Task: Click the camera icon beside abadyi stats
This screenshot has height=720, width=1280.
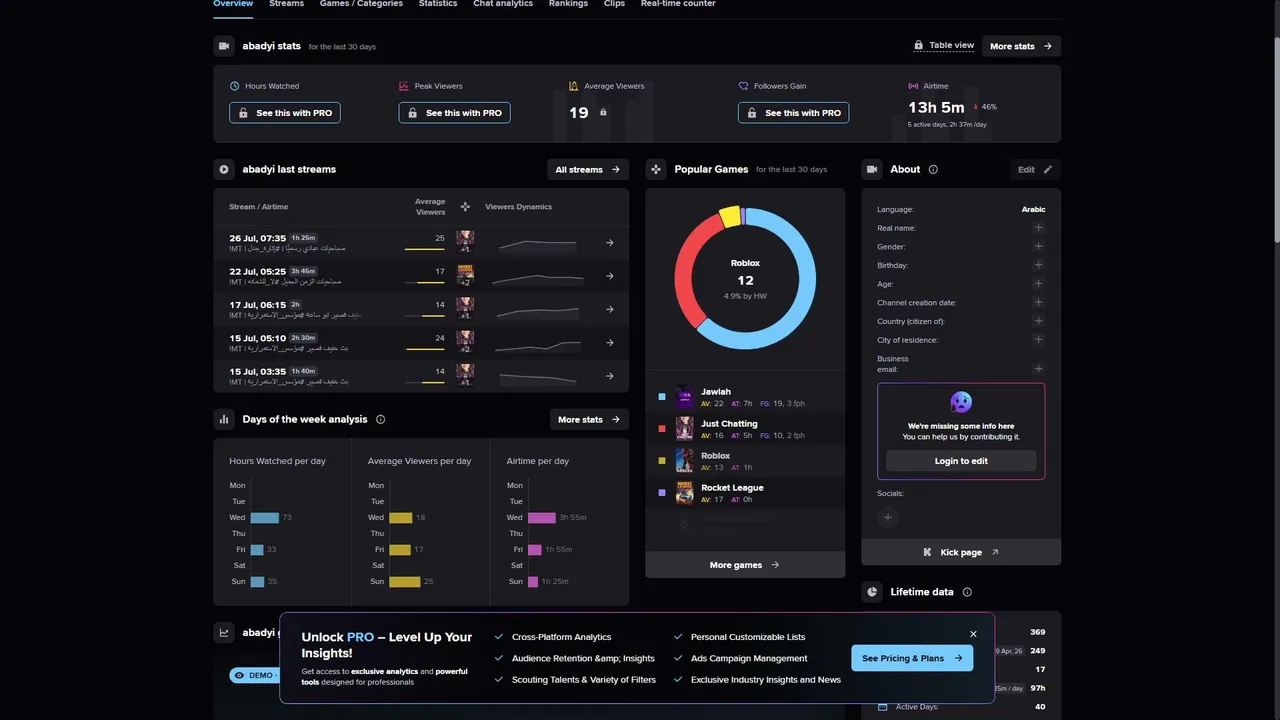Action: [x=224, y=46]
